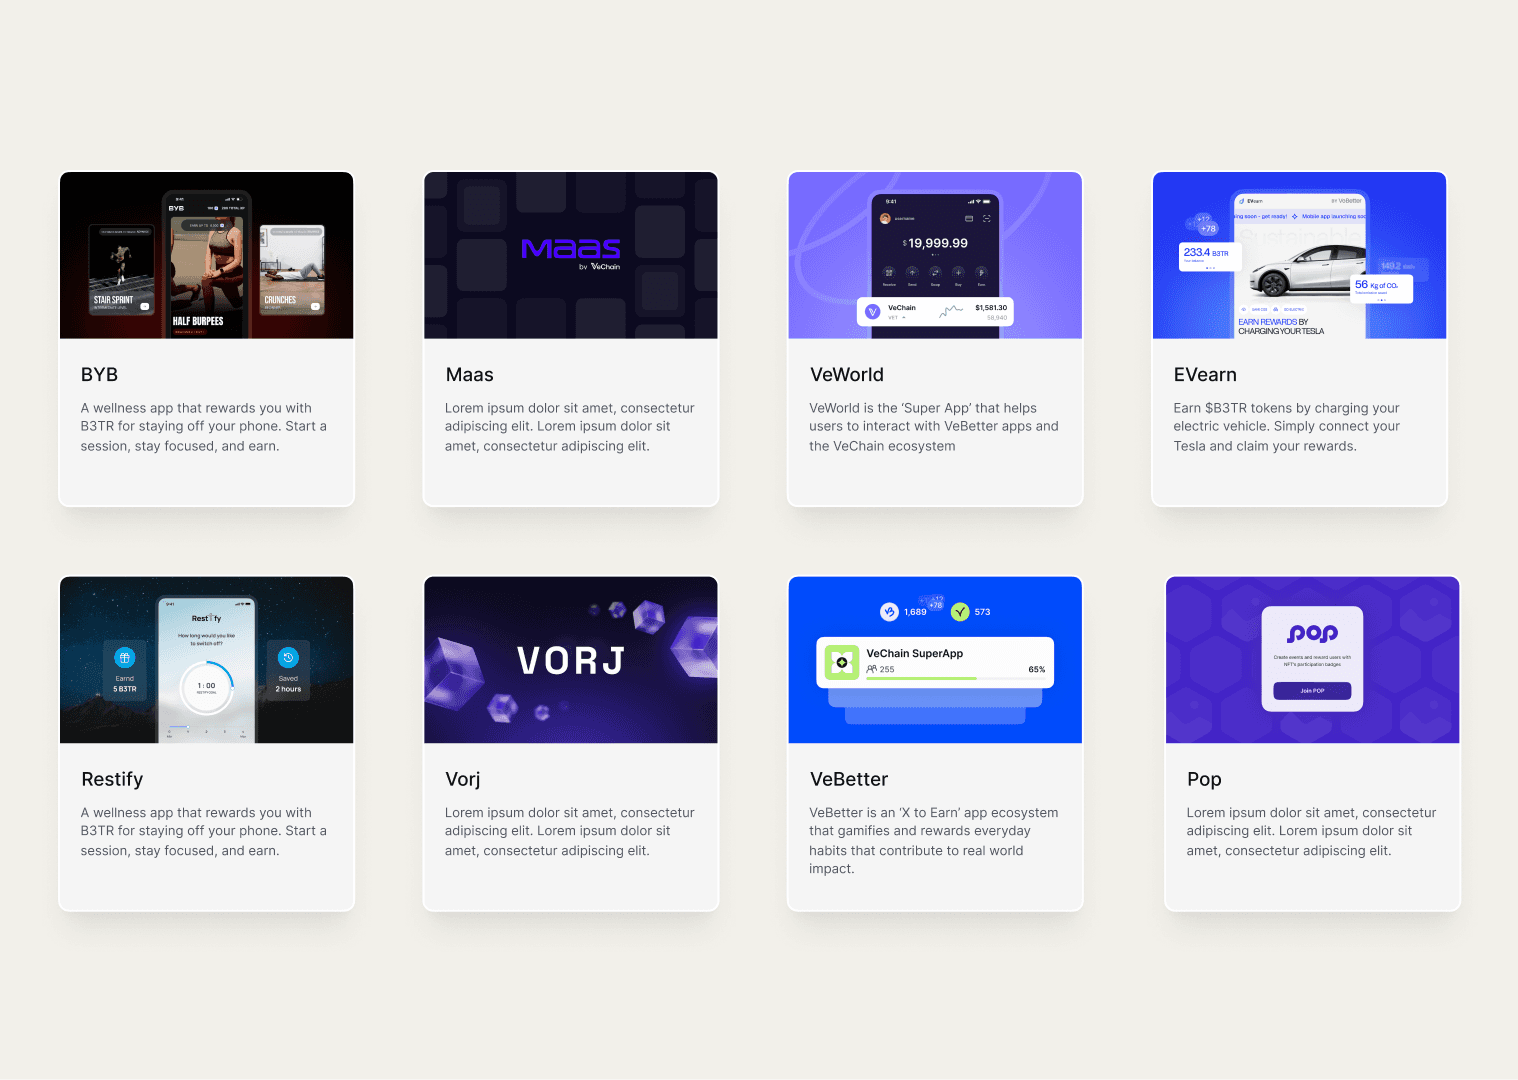1518x1080 pixels.
Task: Open the Half Burpees workout screen
Action: (207, 264)
